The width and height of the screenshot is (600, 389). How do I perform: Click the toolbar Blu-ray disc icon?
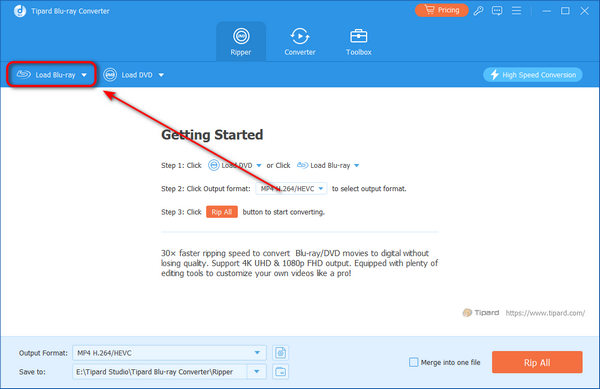[x=24, y=74]
